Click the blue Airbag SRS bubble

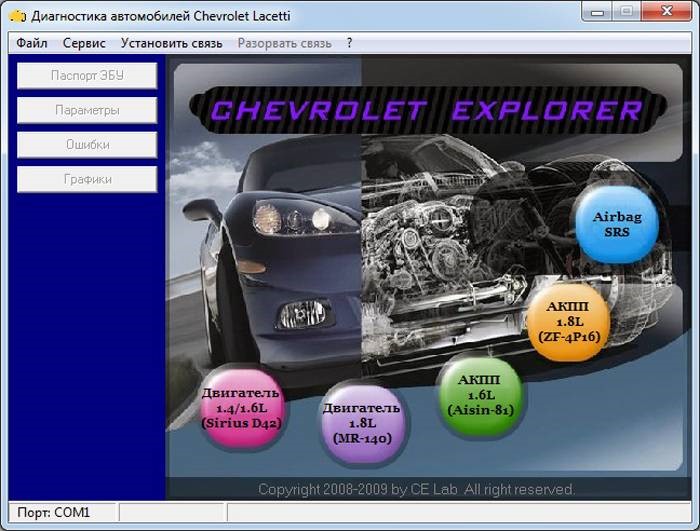(x=616, y=223)
